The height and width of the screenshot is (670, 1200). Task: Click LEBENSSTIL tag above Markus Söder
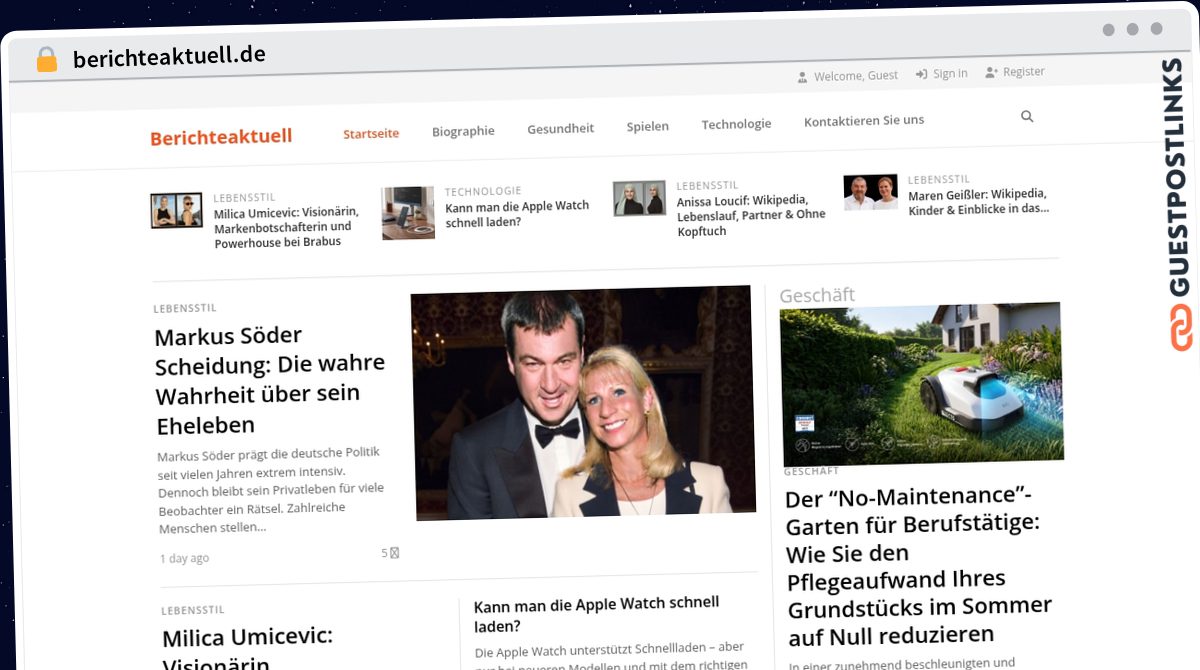pos(185,308)
